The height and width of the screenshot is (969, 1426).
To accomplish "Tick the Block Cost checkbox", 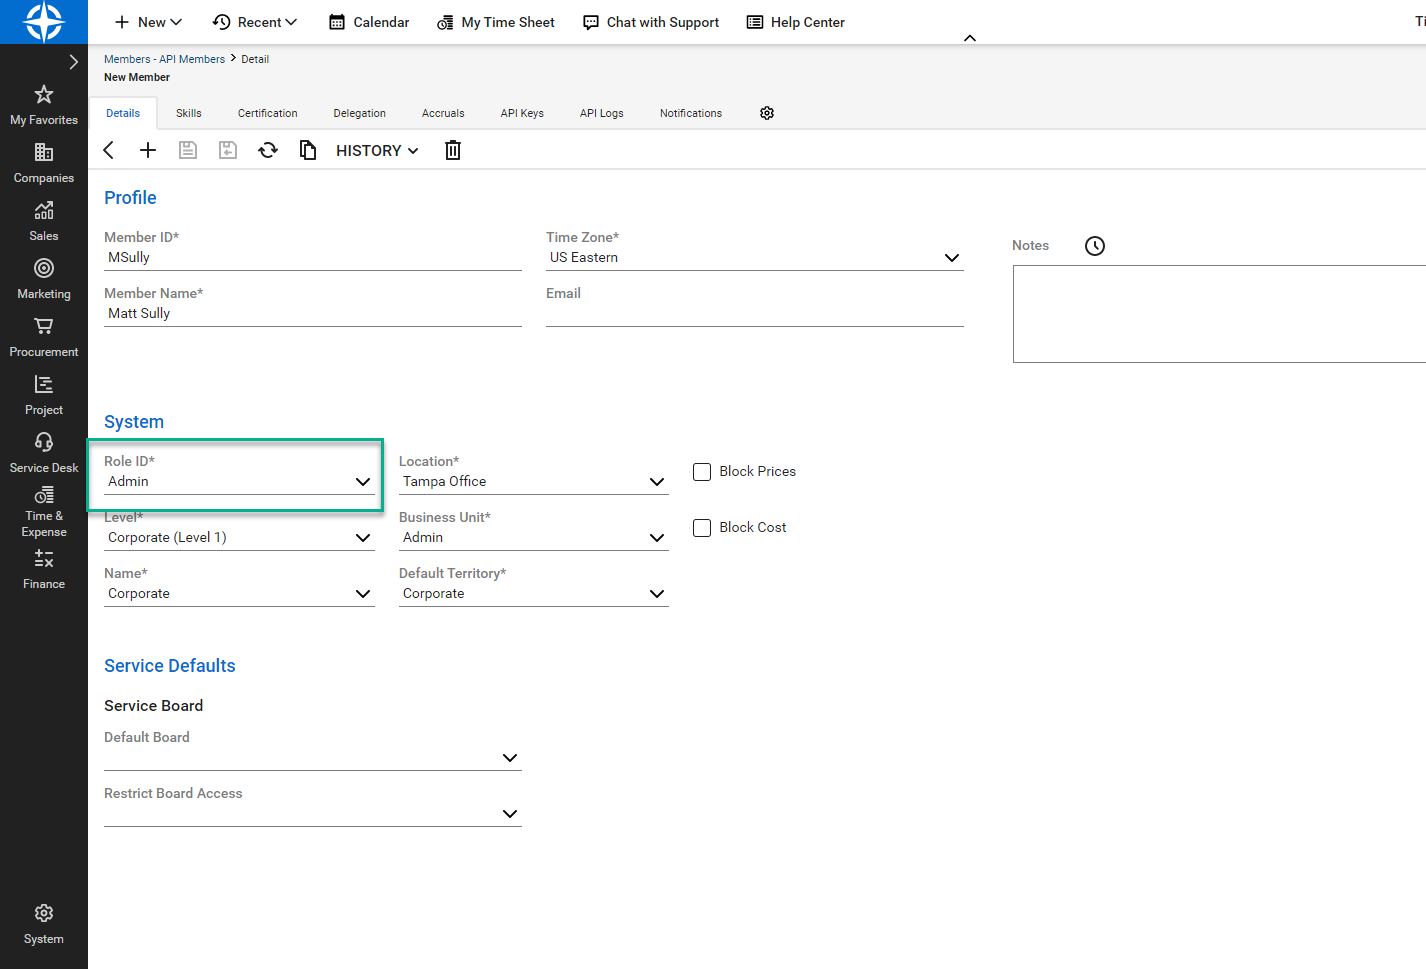I will point(702,528).
